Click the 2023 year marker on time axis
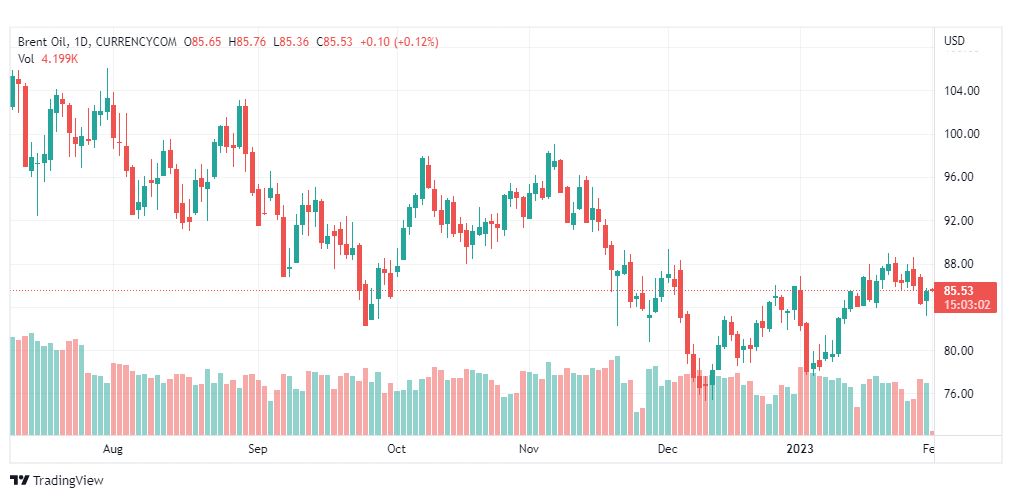The height and width of the screenshot is (498, 1012). 802,449
